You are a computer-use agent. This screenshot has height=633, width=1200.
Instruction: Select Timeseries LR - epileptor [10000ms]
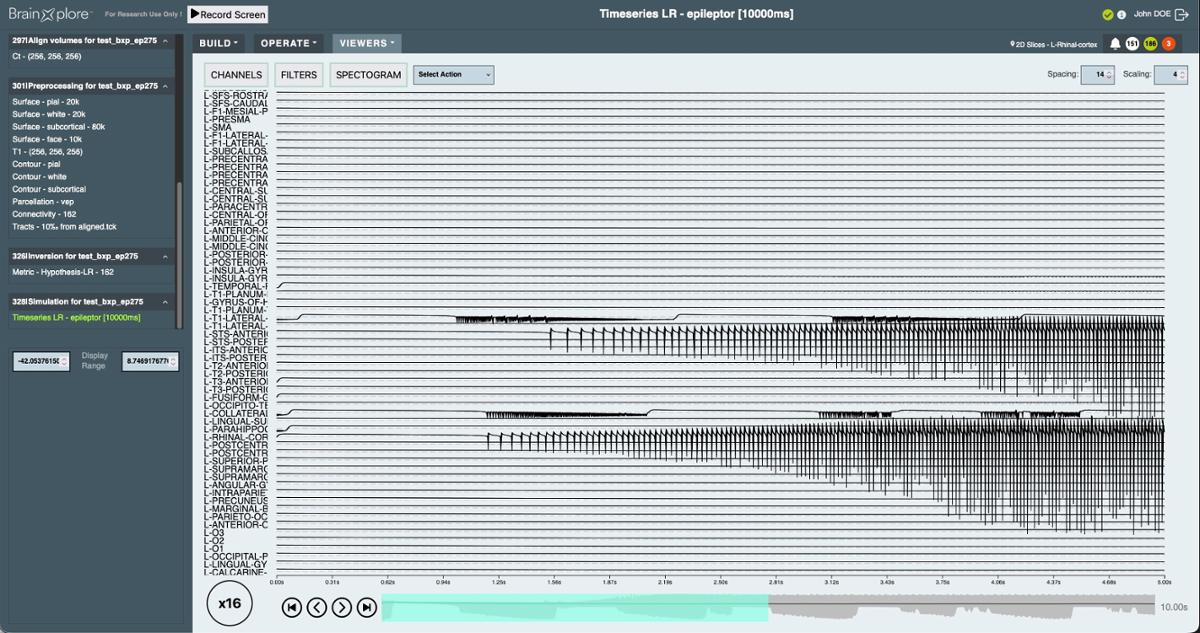pos(76,317)
